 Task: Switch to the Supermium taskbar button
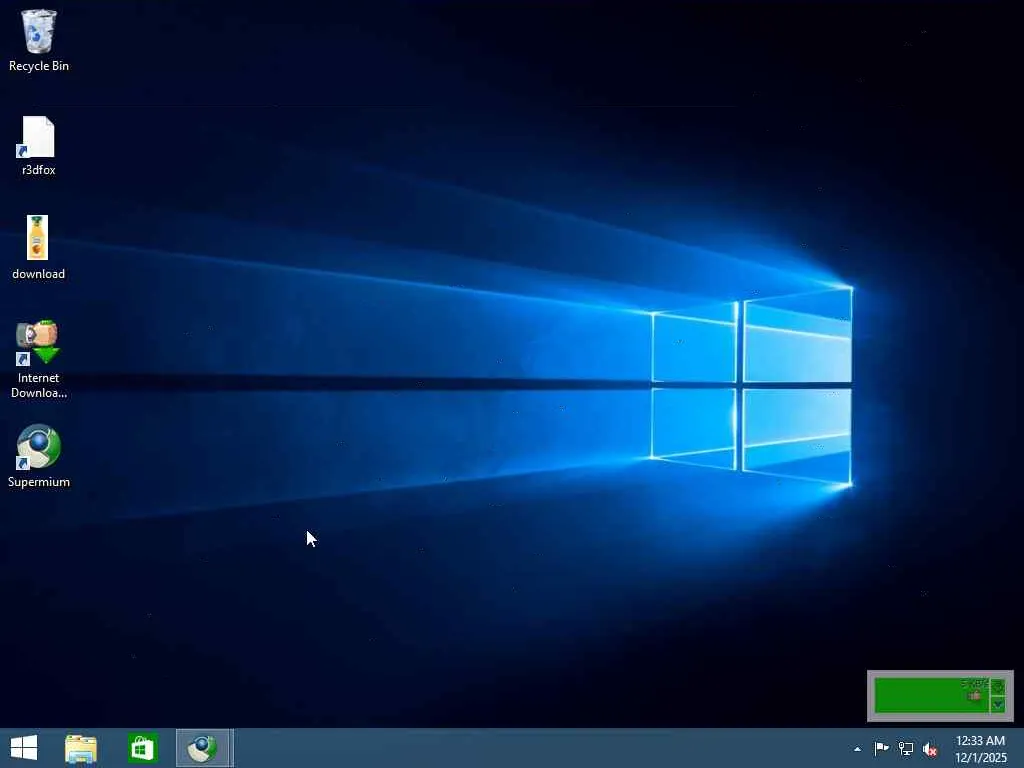pyautogui.click(x=204, y=748)
